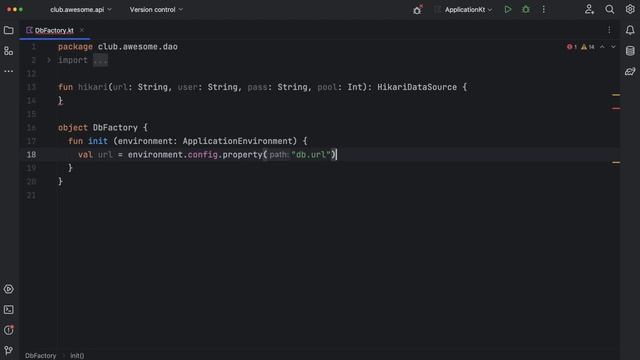Open the Project folder tool window

coord(9,30)
